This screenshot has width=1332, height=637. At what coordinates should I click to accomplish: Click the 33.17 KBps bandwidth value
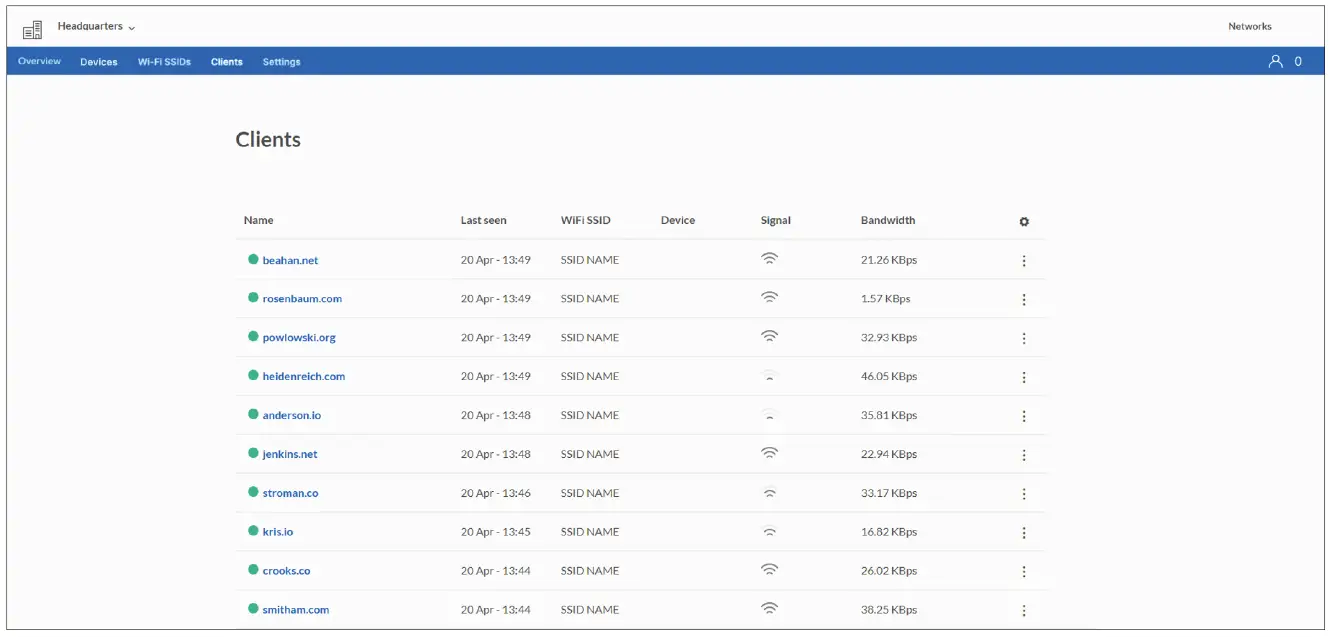pyautogui.click(x=889, y=493)
